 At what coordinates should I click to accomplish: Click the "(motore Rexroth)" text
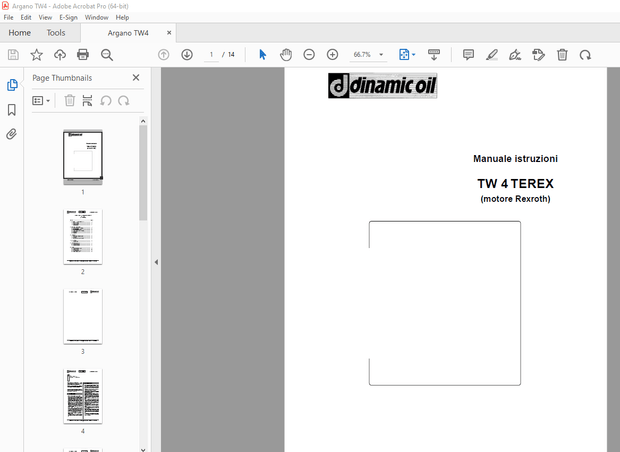(515, 199)
